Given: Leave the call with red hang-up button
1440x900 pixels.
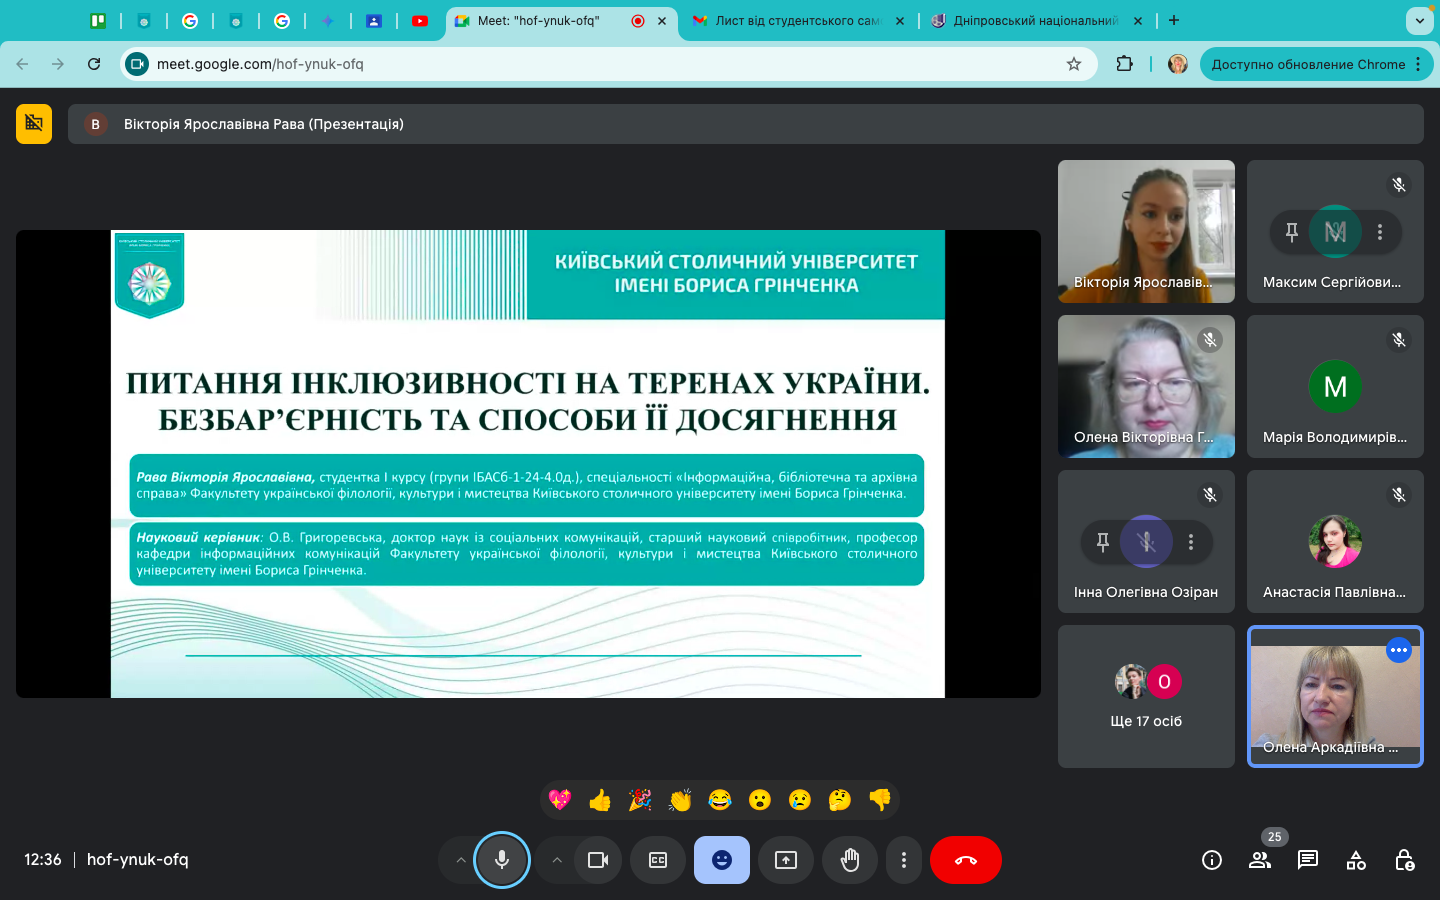Looking at the screenshot, I should click(x=965, y=860).
